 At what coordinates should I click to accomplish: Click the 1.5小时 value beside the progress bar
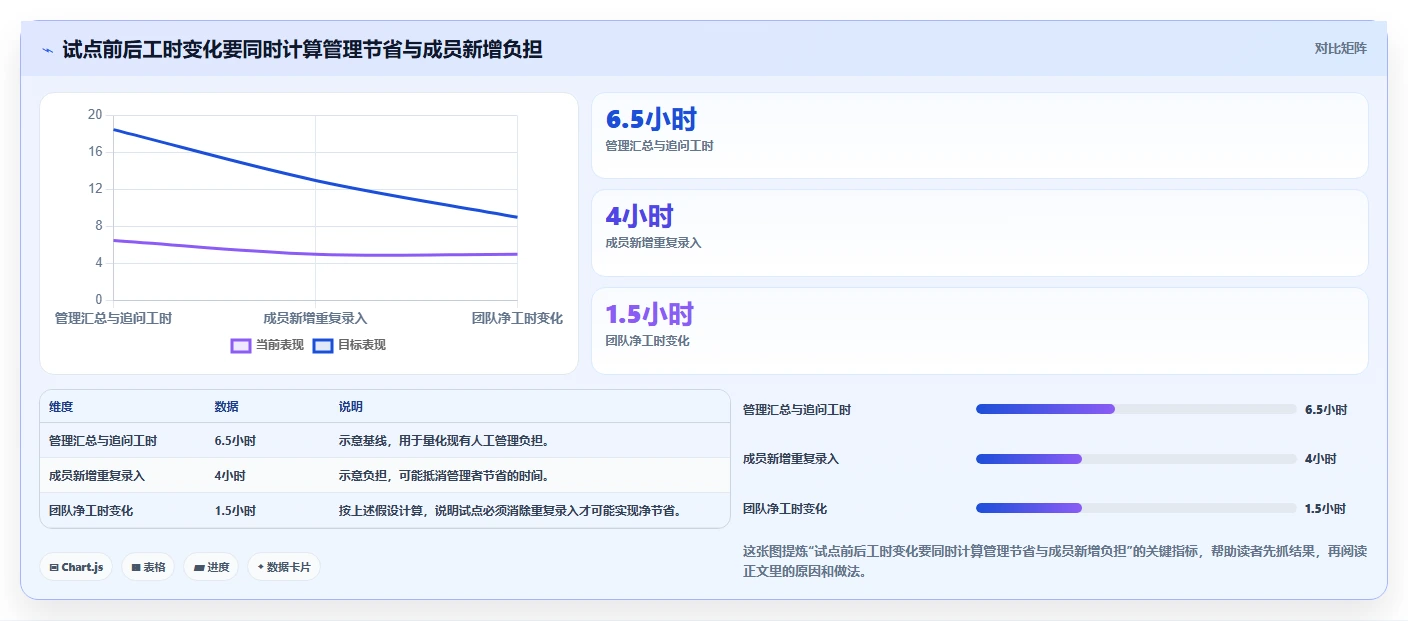click(1326, 509)
